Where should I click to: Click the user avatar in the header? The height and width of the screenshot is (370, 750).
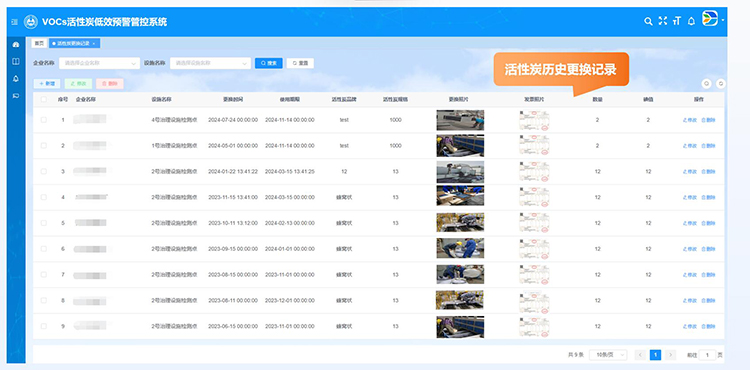[710, 18]
